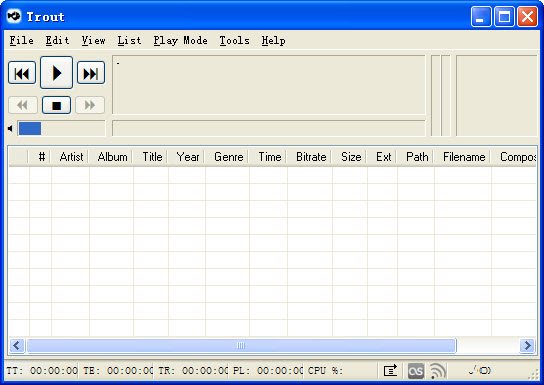
Task: Click the music note repeat icon
Action: [480, 370]
